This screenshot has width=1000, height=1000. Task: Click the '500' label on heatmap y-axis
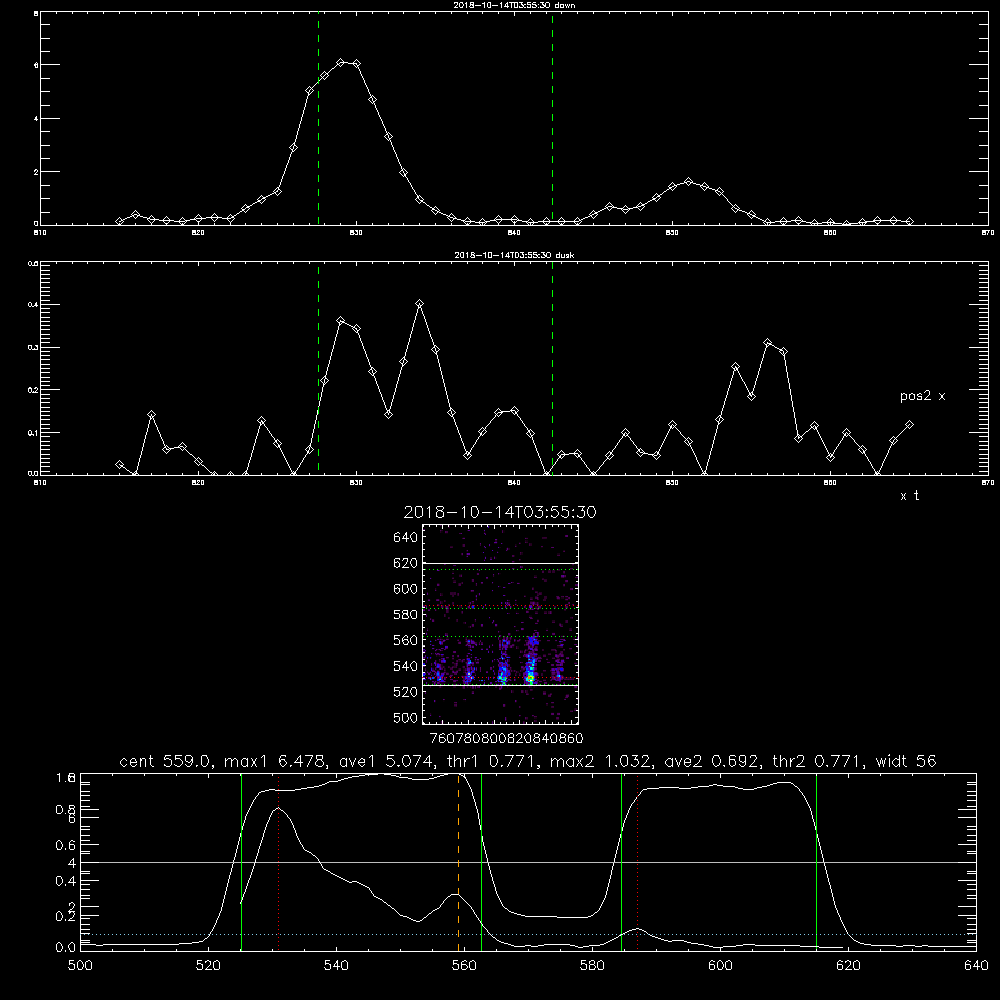pyautogui.click(x=405, y=717)
